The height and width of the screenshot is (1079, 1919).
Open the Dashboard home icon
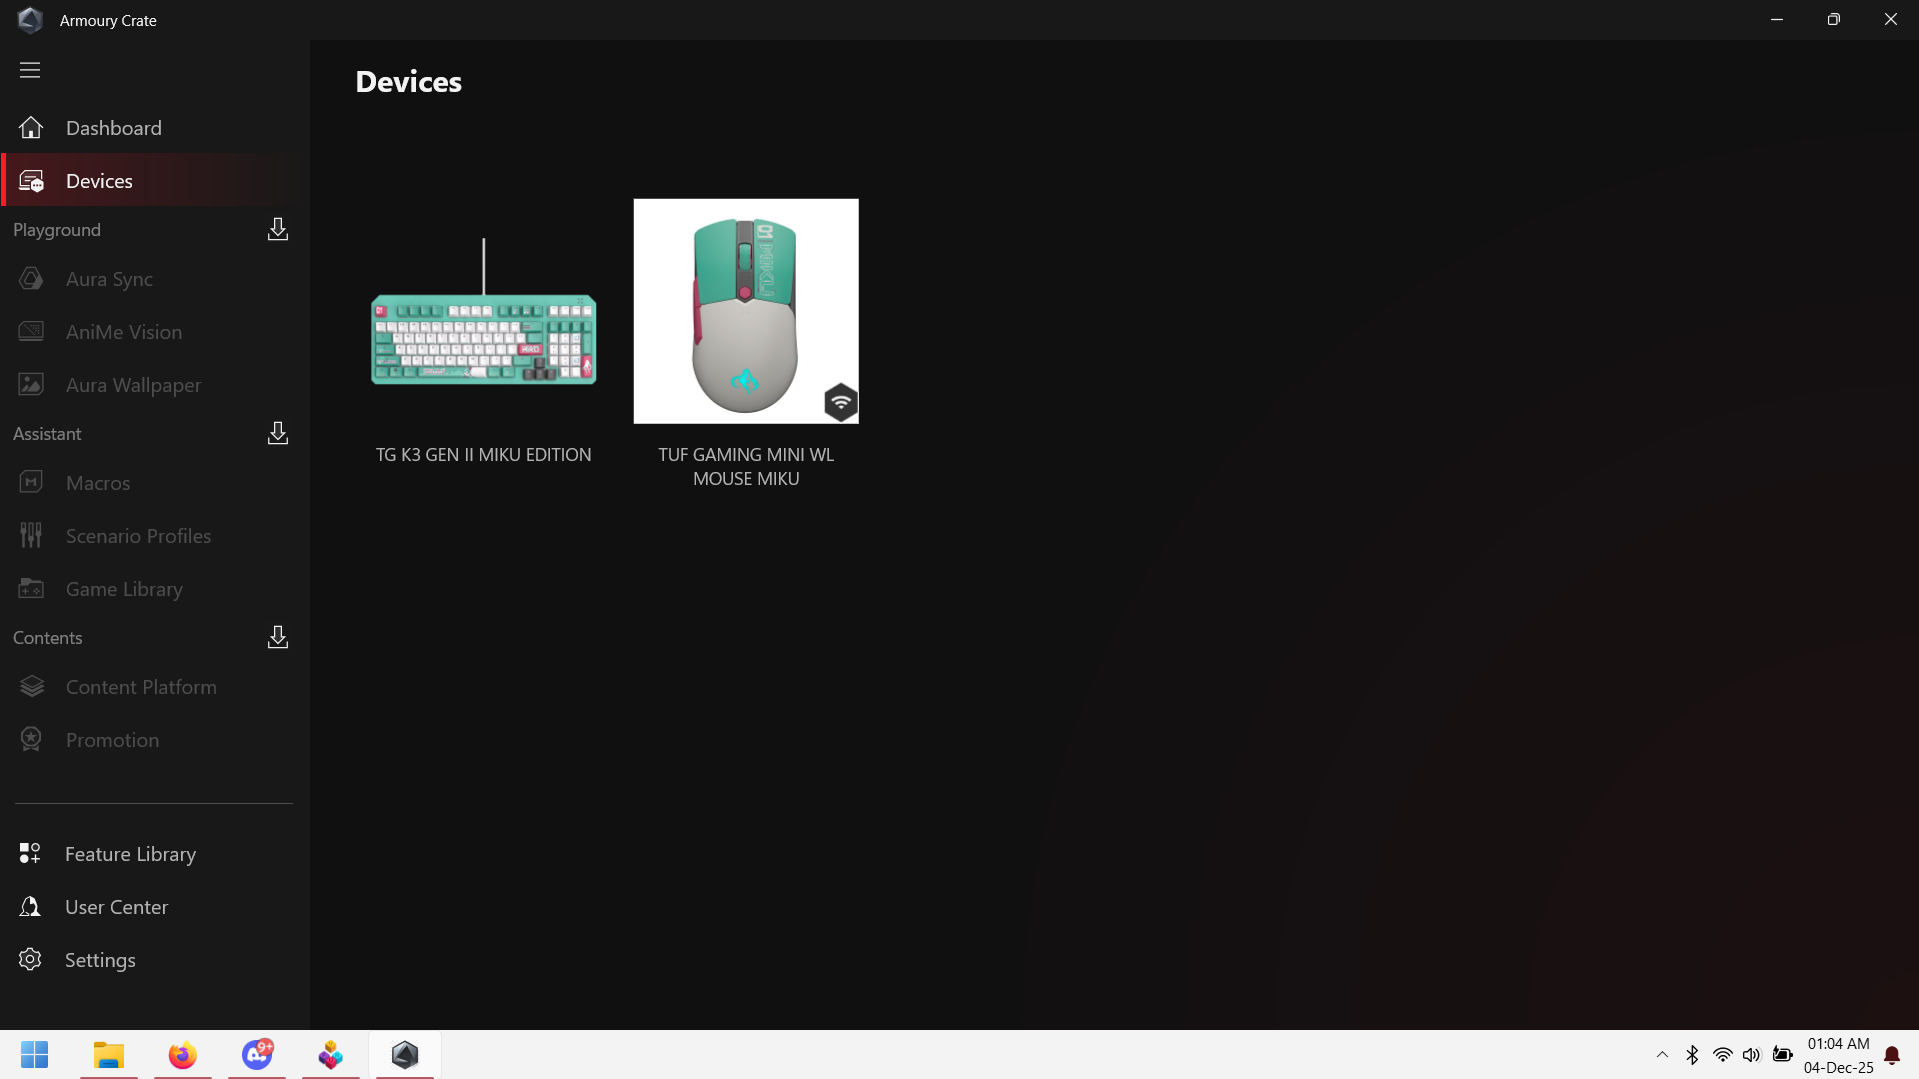31,128
